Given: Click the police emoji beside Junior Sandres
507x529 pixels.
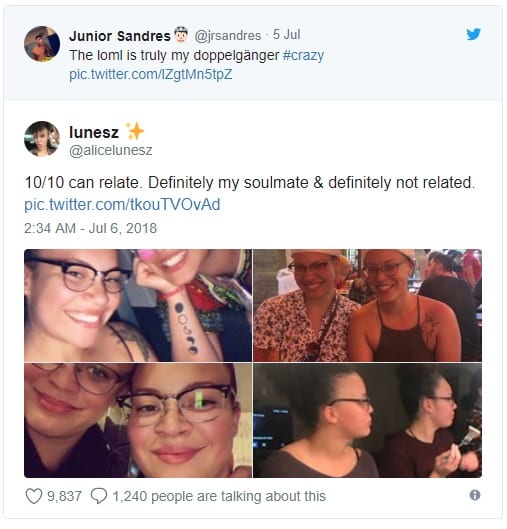Looking at the screenshot, I should point(181,35).
